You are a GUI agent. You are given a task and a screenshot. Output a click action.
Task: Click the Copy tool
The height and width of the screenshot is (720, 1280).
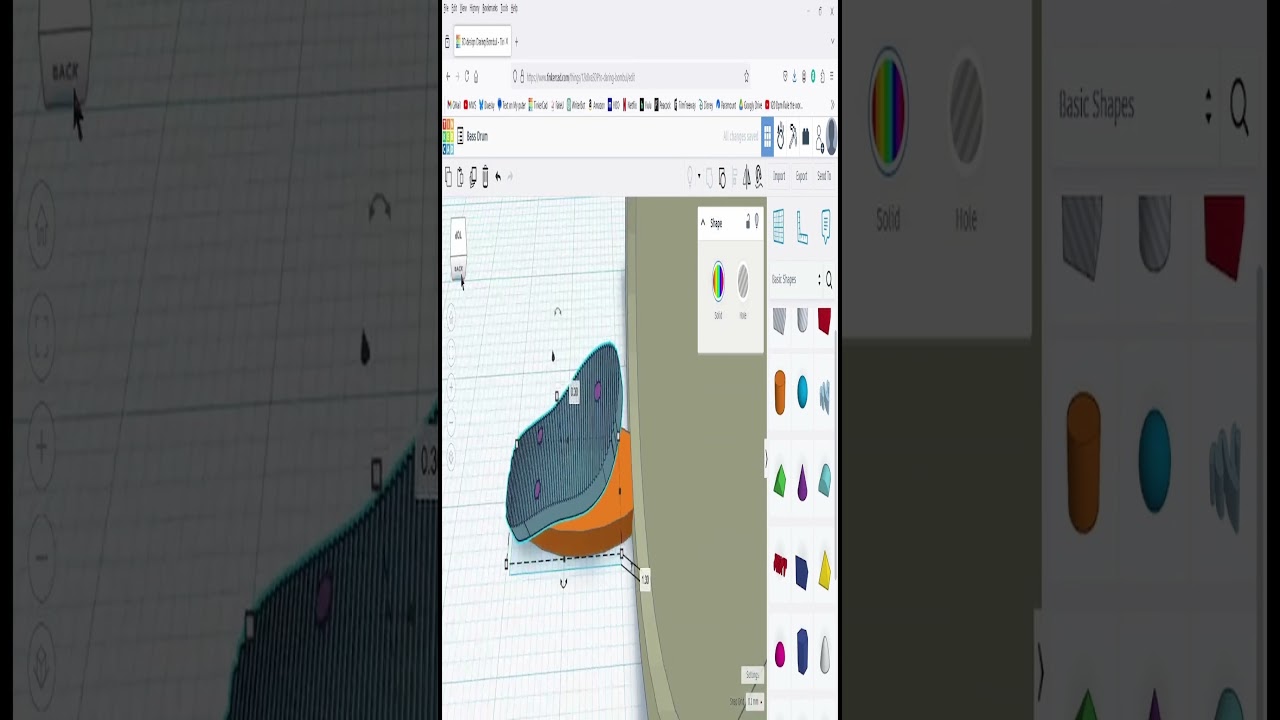pos(448,176)
